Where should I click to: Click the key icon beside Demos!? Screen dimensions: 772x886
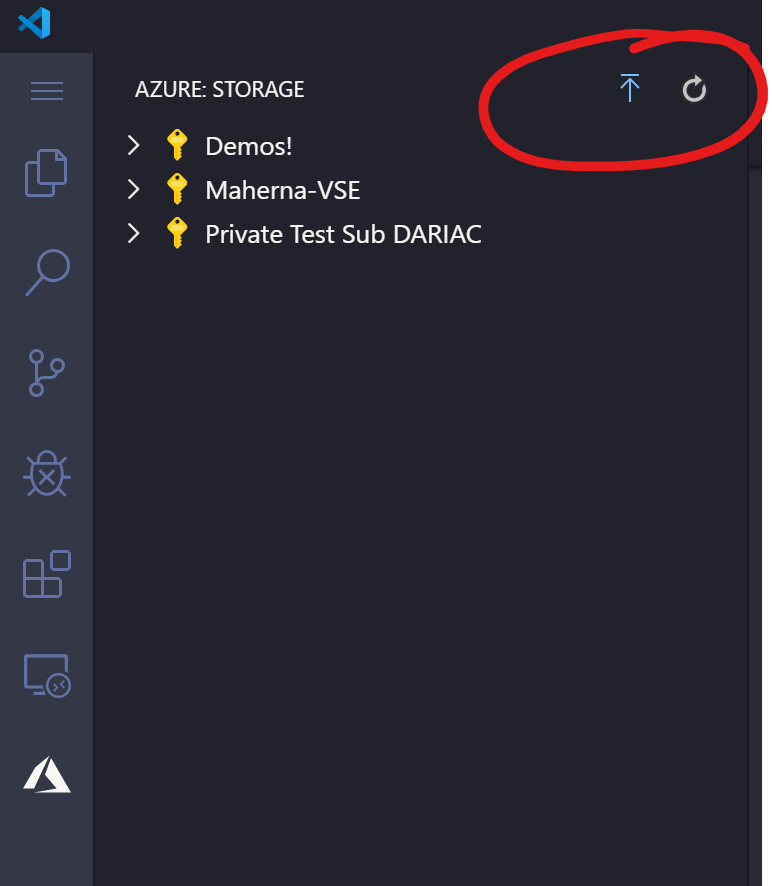[x=176, y=145]
